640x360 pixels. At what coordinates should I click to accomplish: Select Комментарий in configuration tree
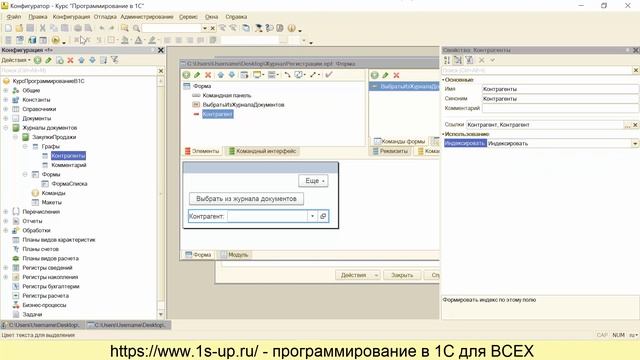69,165
